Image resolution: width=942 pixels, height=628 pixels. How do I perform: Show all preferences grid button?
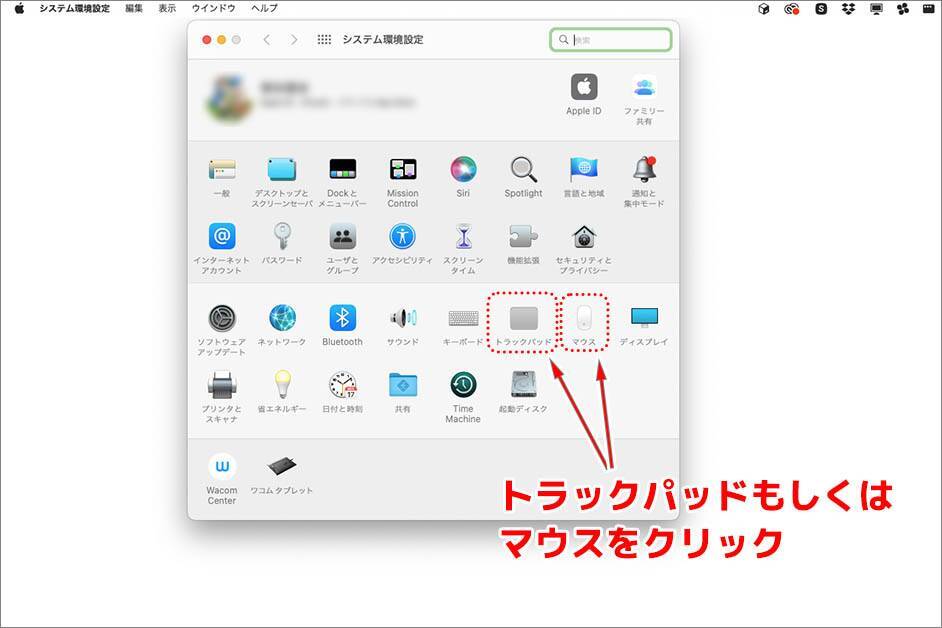[x=324, y=40]
